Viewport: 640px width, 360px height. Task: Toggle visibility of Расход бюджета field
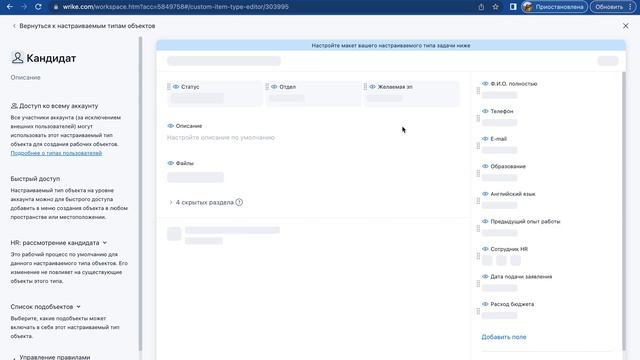point(485,304)
